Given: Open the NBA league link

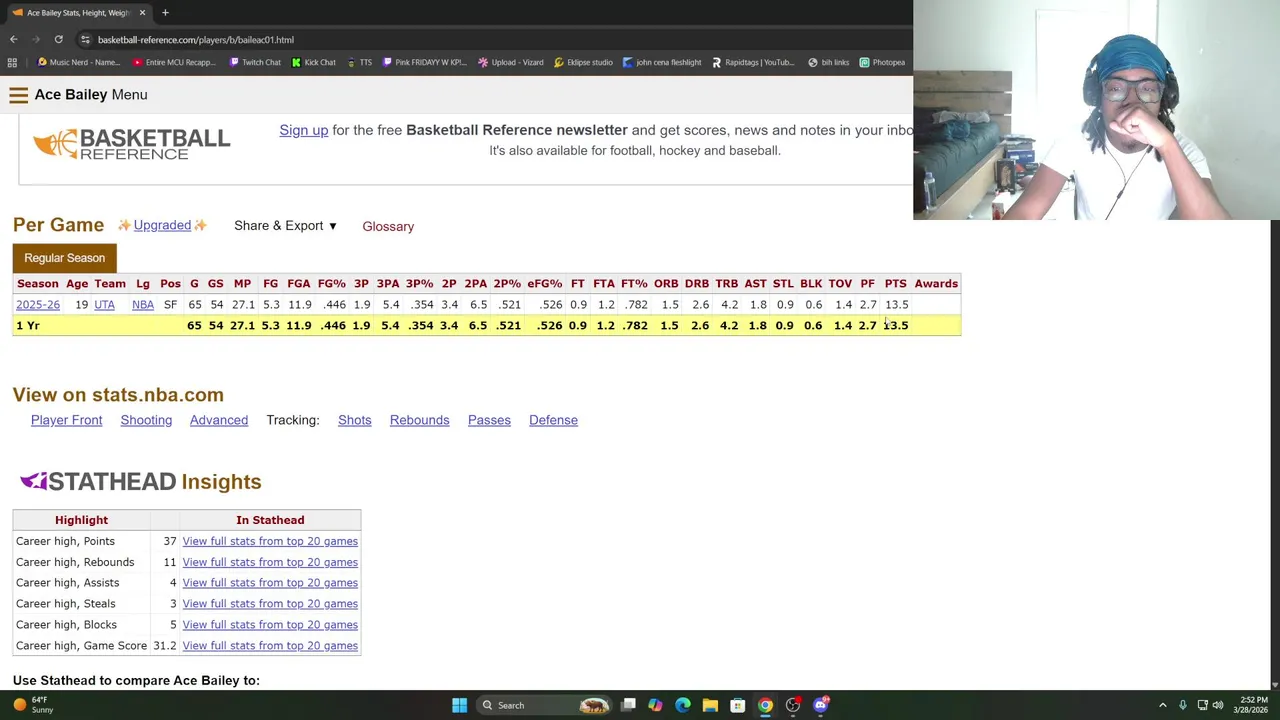Looking at the screenshot, I should click(143, 305).
